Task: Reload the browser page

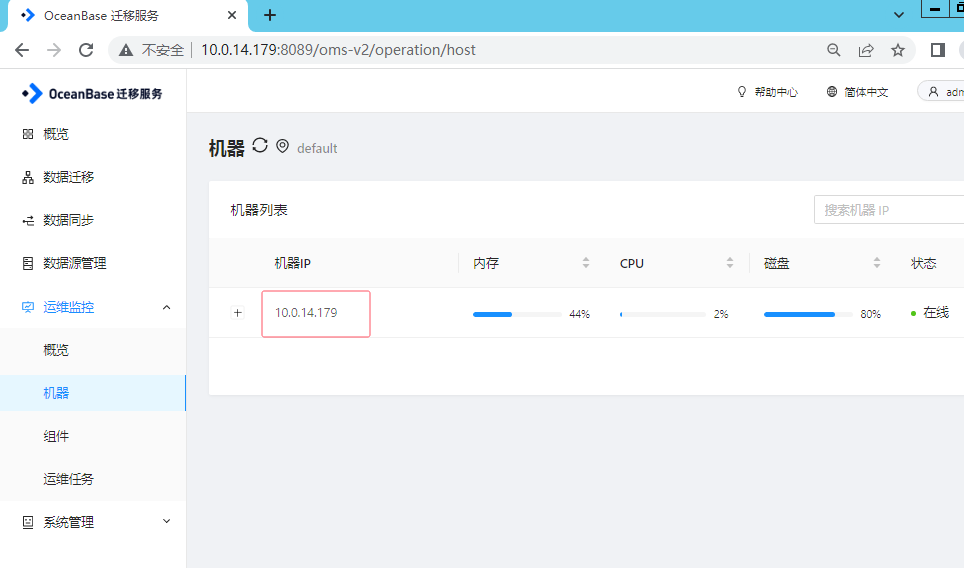Action: (86, 50)
